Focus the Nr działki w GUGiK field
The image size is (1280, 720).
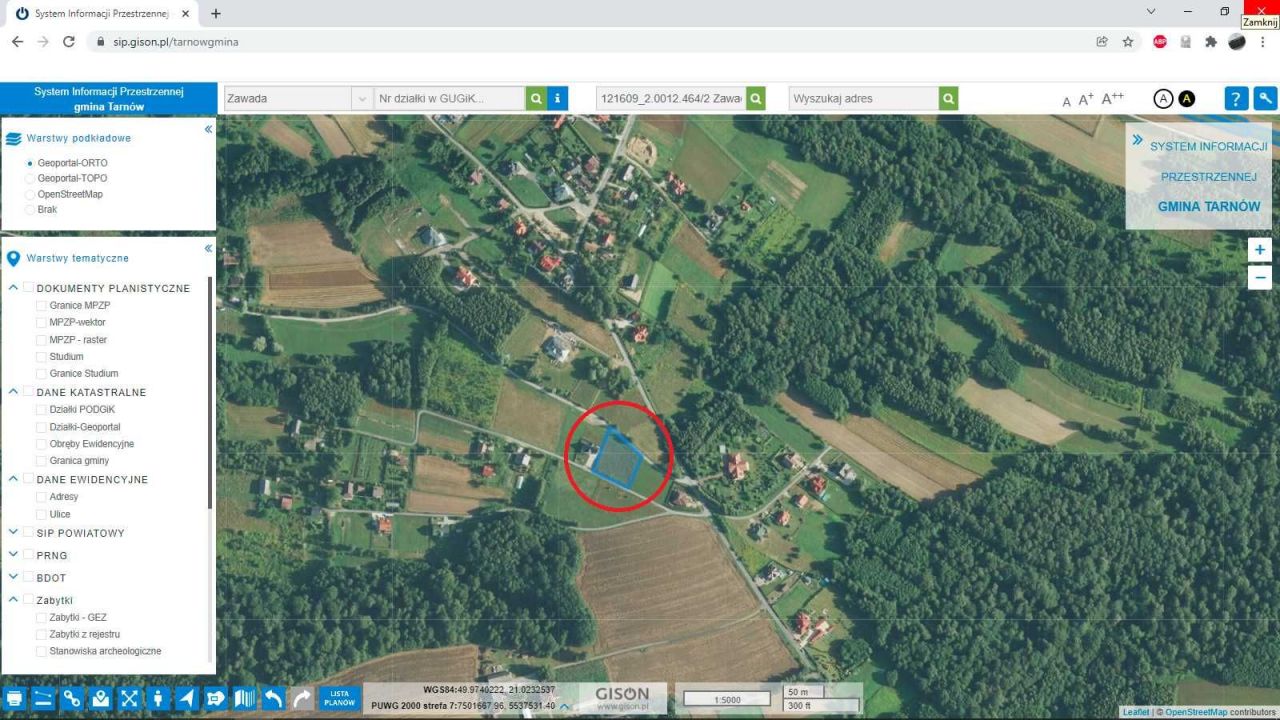click(x=449, y=98)
